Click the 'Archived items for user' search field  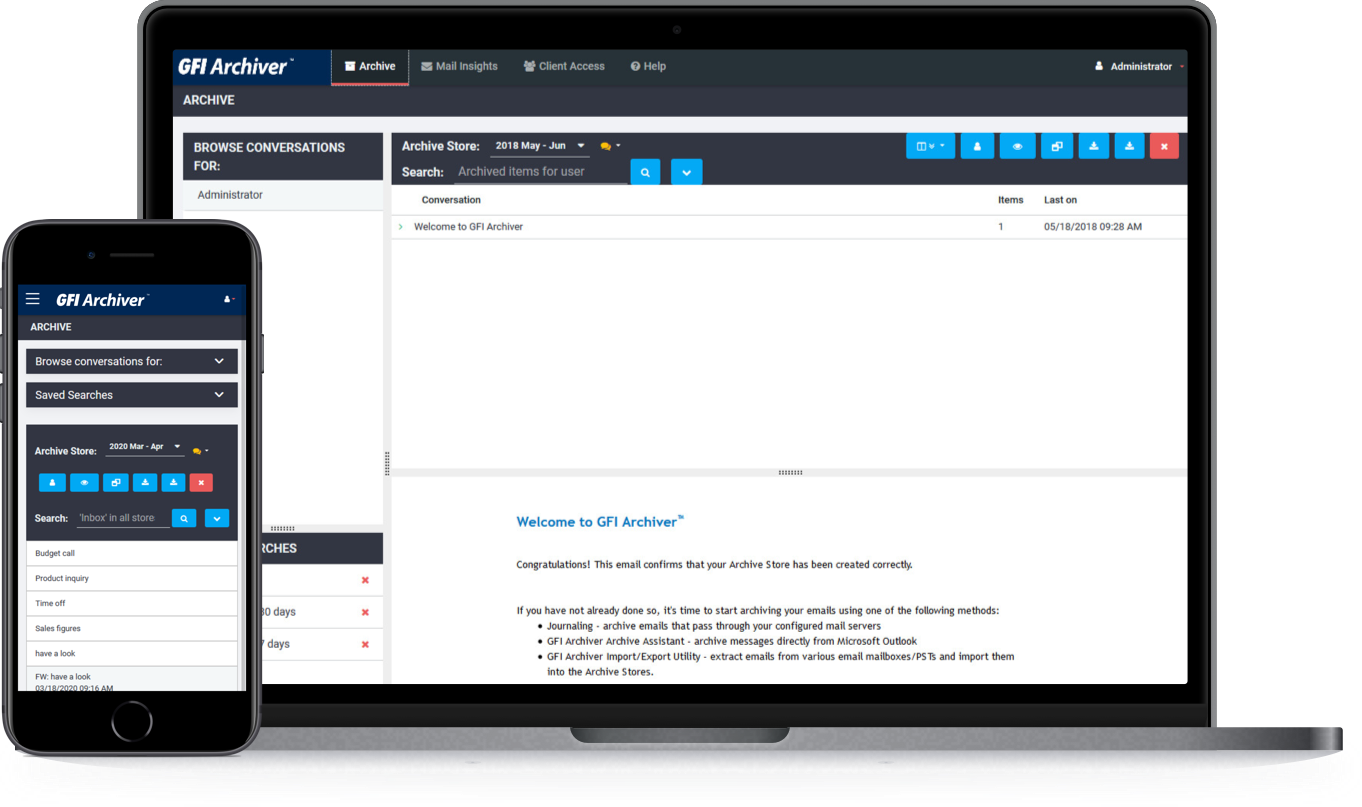540,172
